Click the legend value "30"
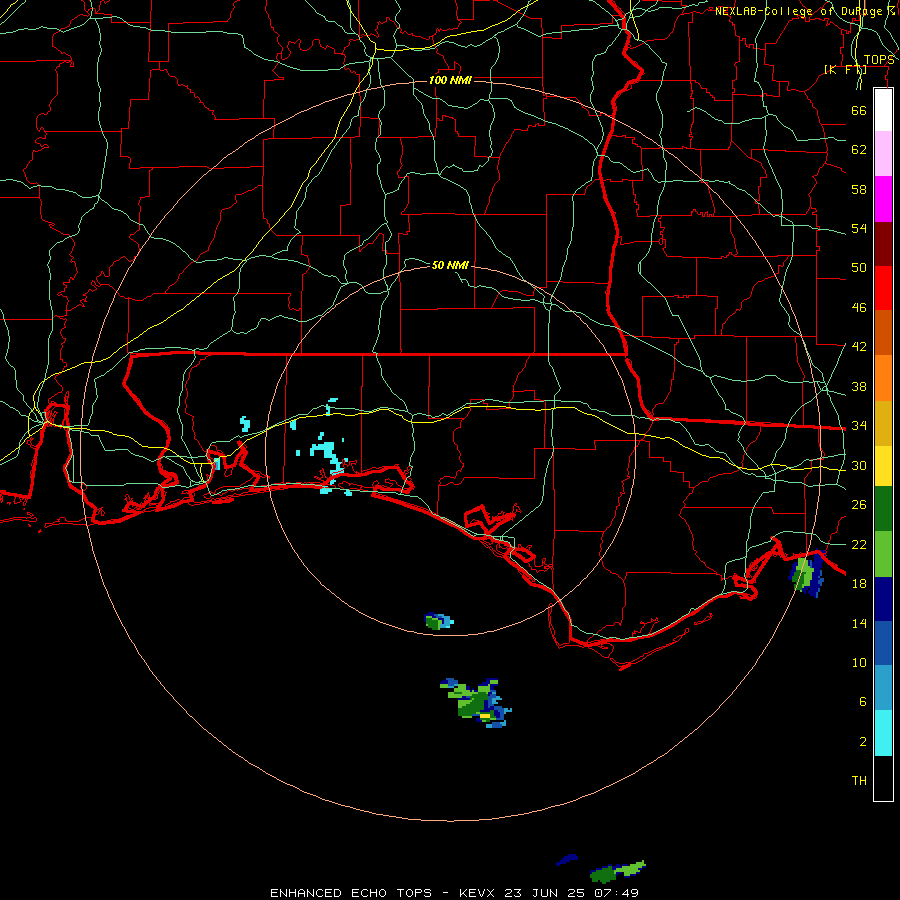Image resolution: width=900 pixels, height=900 pixels. coord(859,465)
